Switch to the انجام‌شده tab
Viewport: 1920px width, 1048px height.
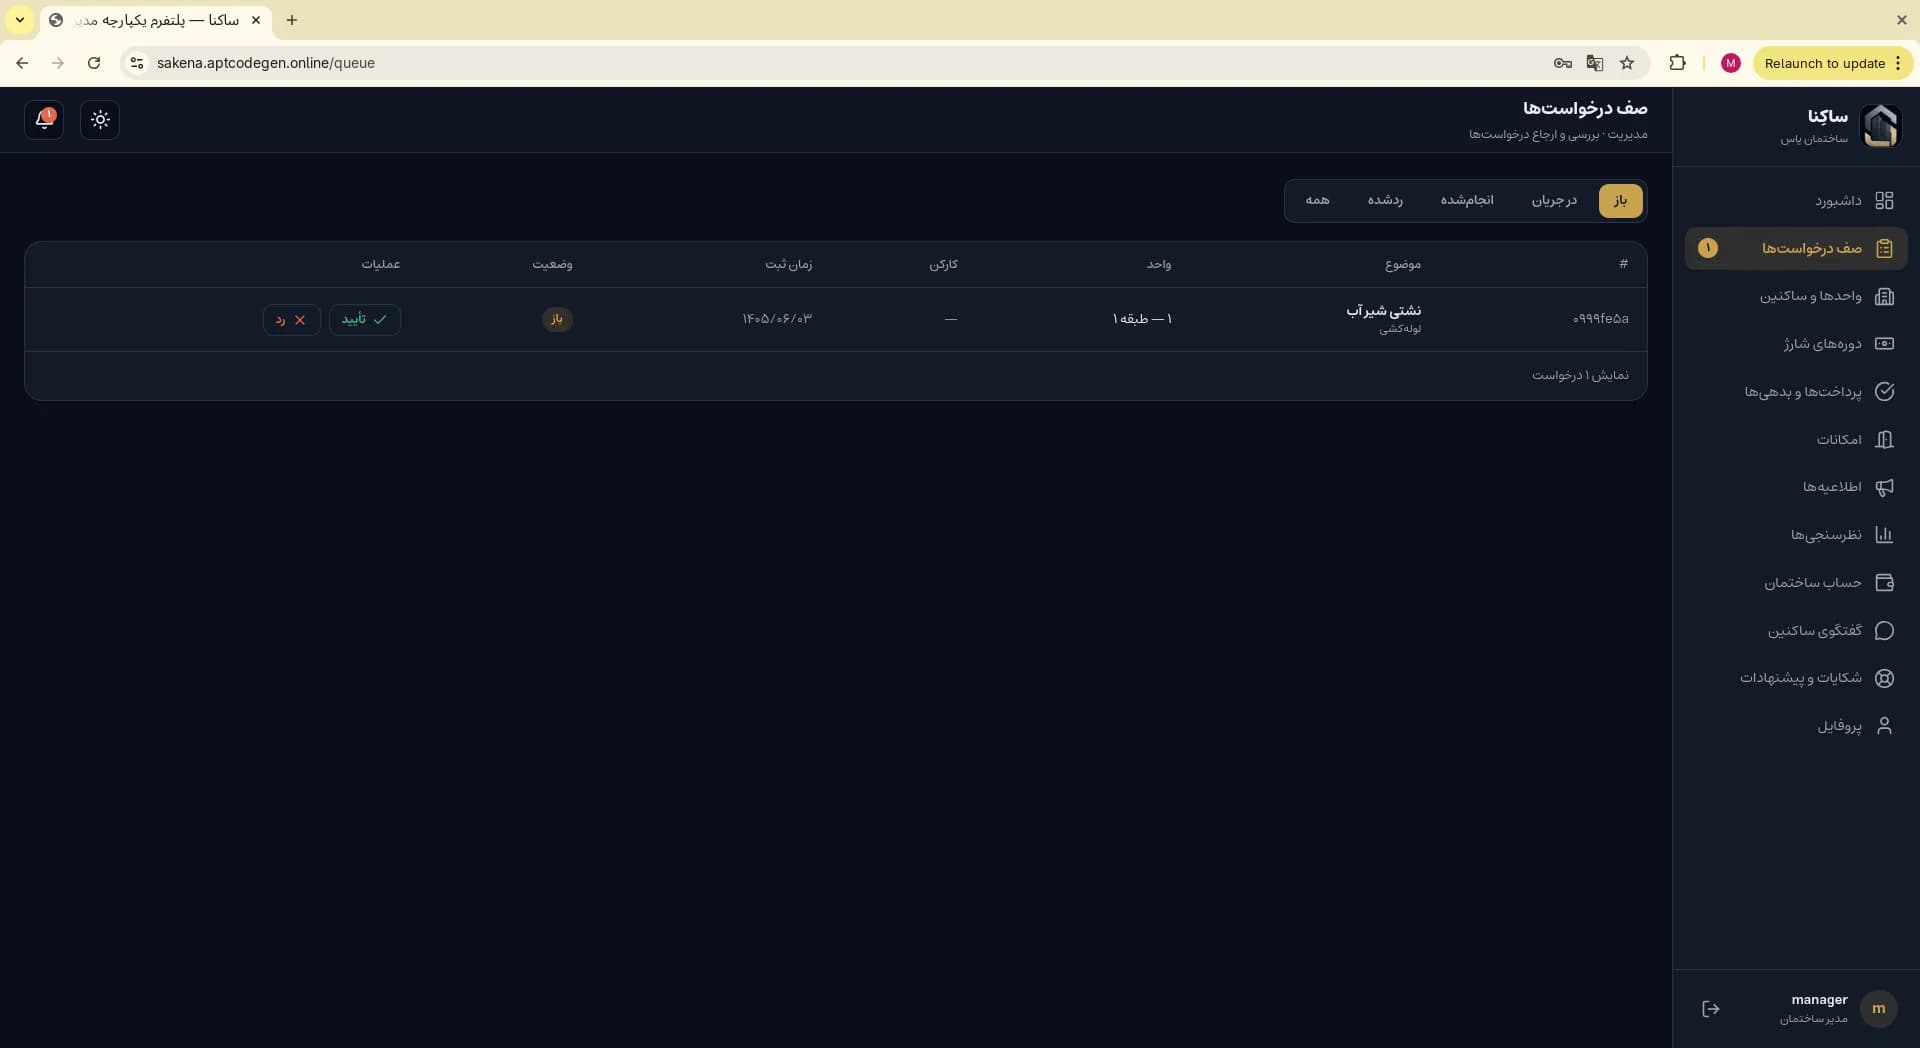click(x=1467, y=201)
